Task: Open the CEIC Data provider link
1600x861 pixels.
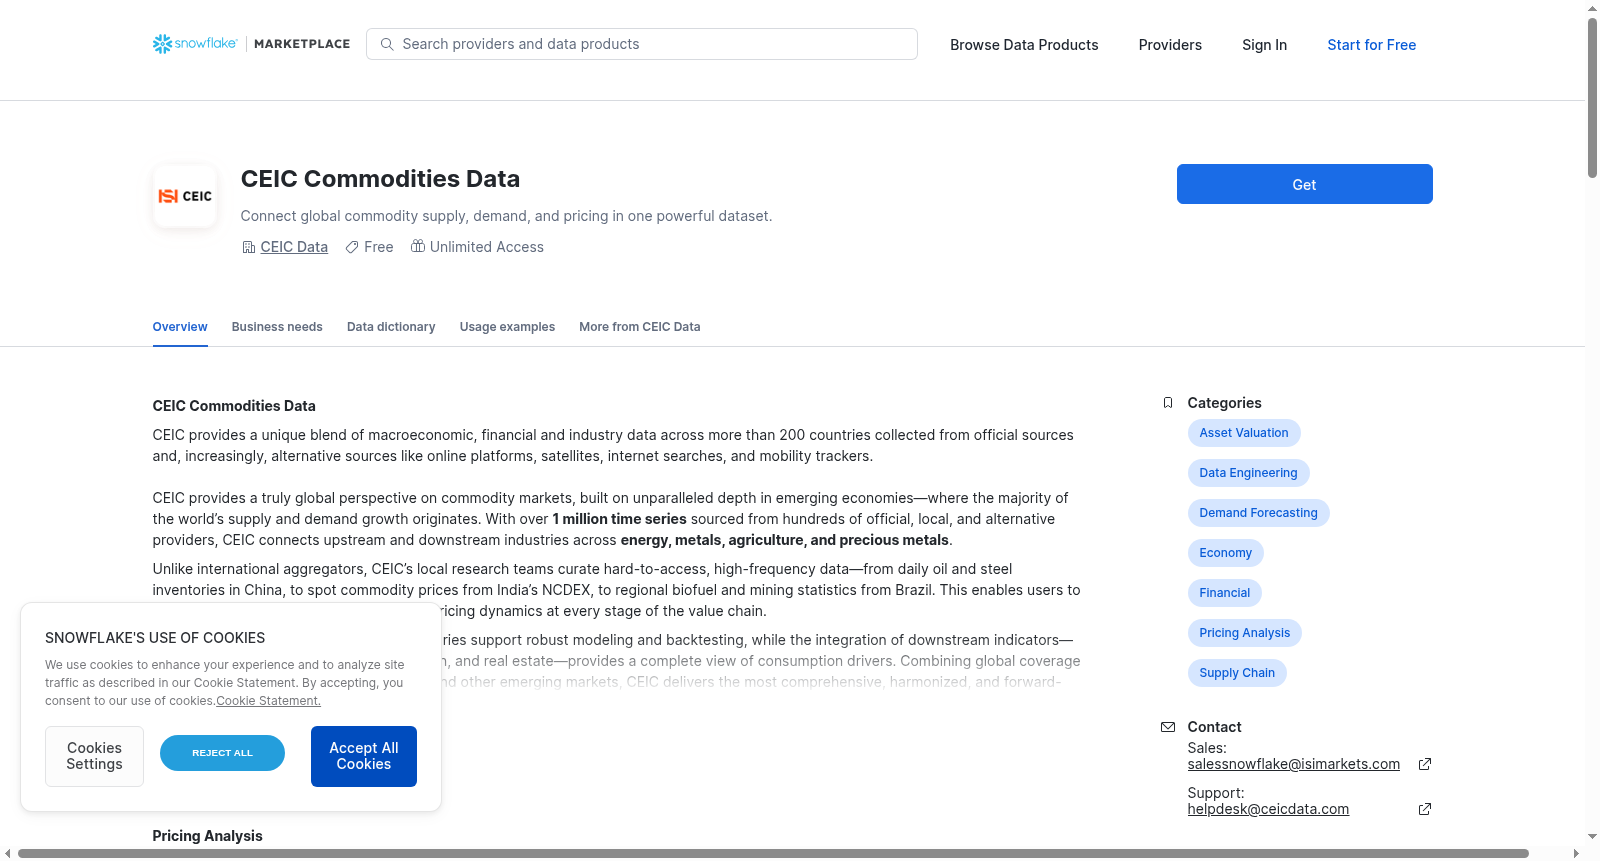Action: [x=294, y=247]
